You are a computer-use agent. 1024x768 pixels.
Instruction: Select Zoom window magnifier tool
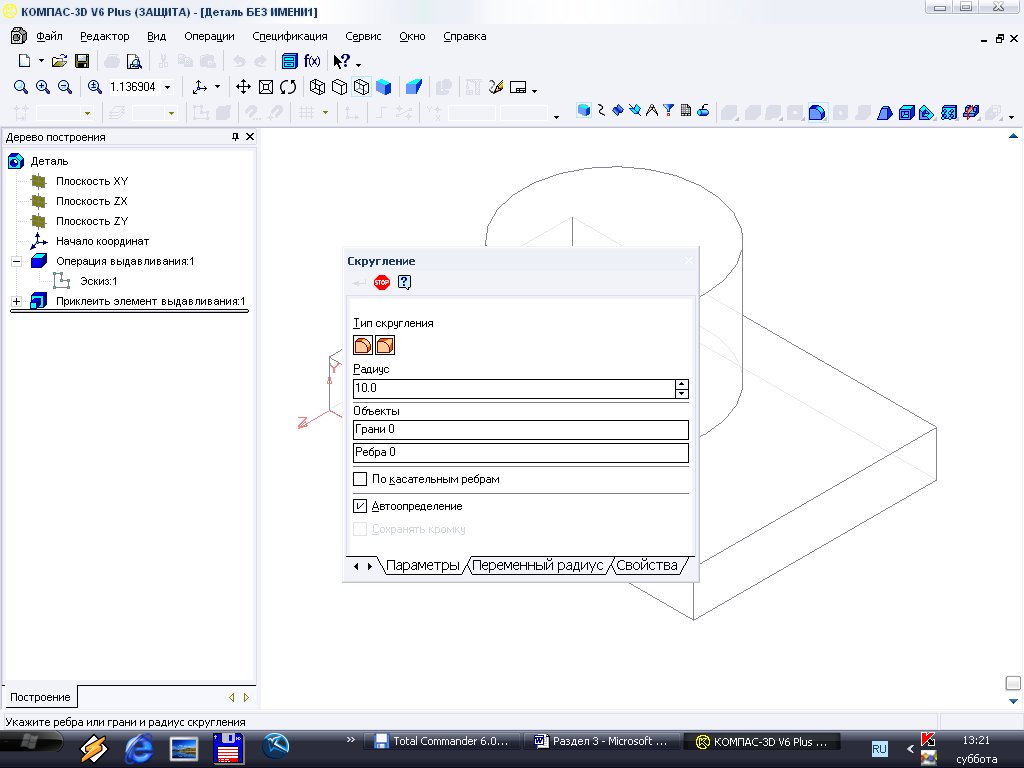(21, 87)
